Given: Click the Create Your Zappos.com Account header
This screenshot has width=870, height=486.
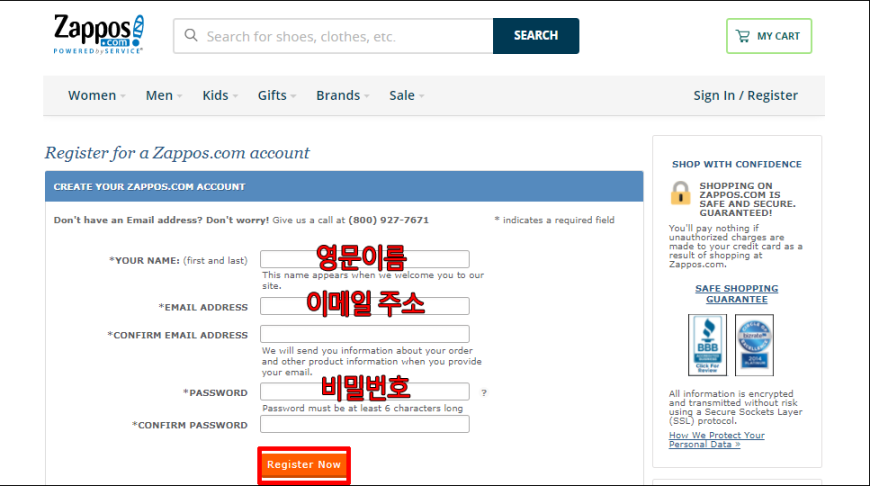Looking at the screenshot, I should click(344, 186).
